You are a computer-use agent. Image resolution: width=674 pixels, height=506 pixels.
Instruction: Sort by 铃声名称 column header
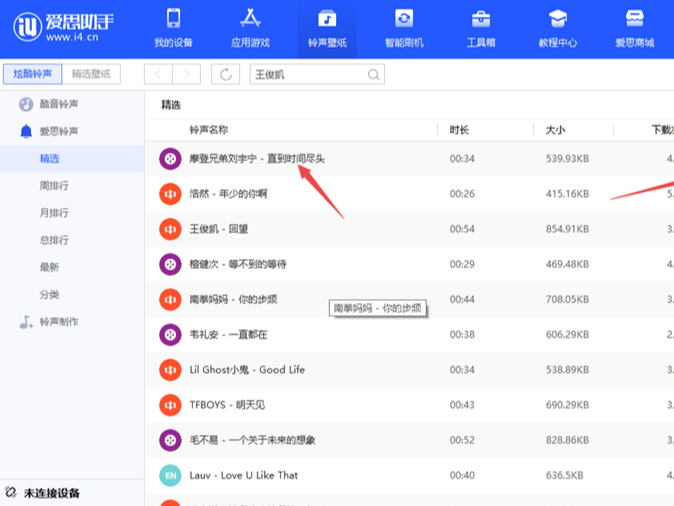pos(209,130)
